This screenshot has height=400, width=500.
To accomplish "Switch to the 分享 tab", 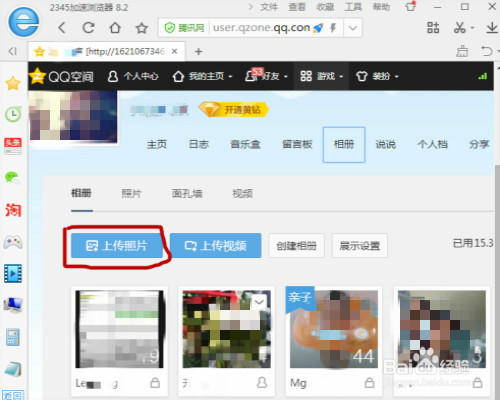I will coord(479,144).
